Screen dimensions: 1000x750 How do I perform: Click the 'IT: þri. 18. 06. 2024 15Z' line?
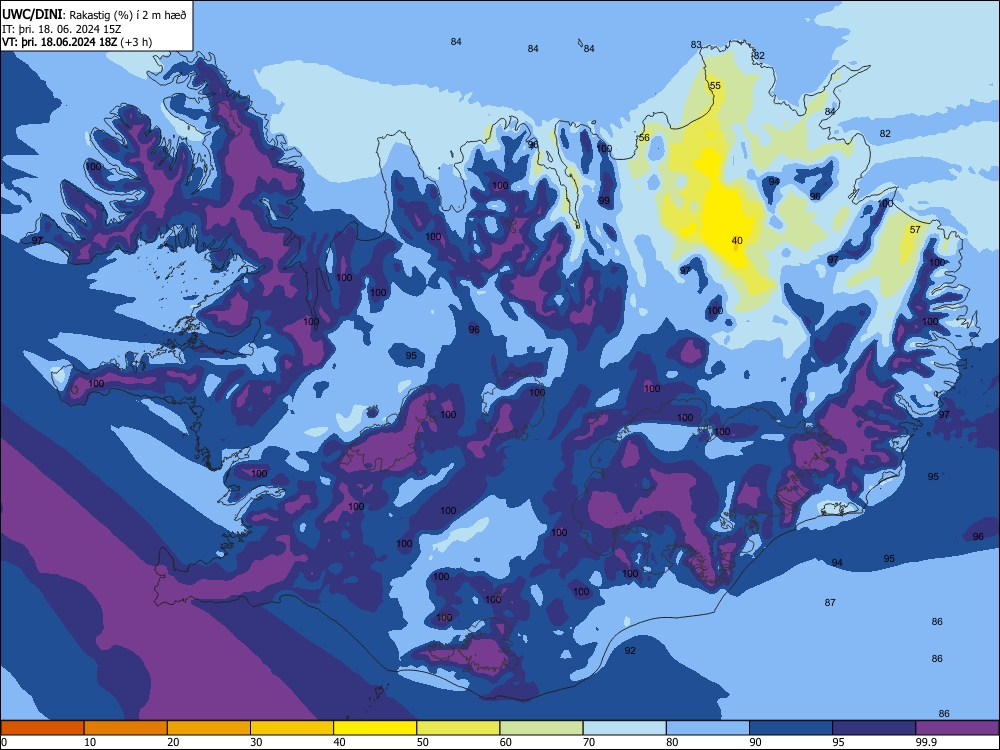click(x=62, y=29)
